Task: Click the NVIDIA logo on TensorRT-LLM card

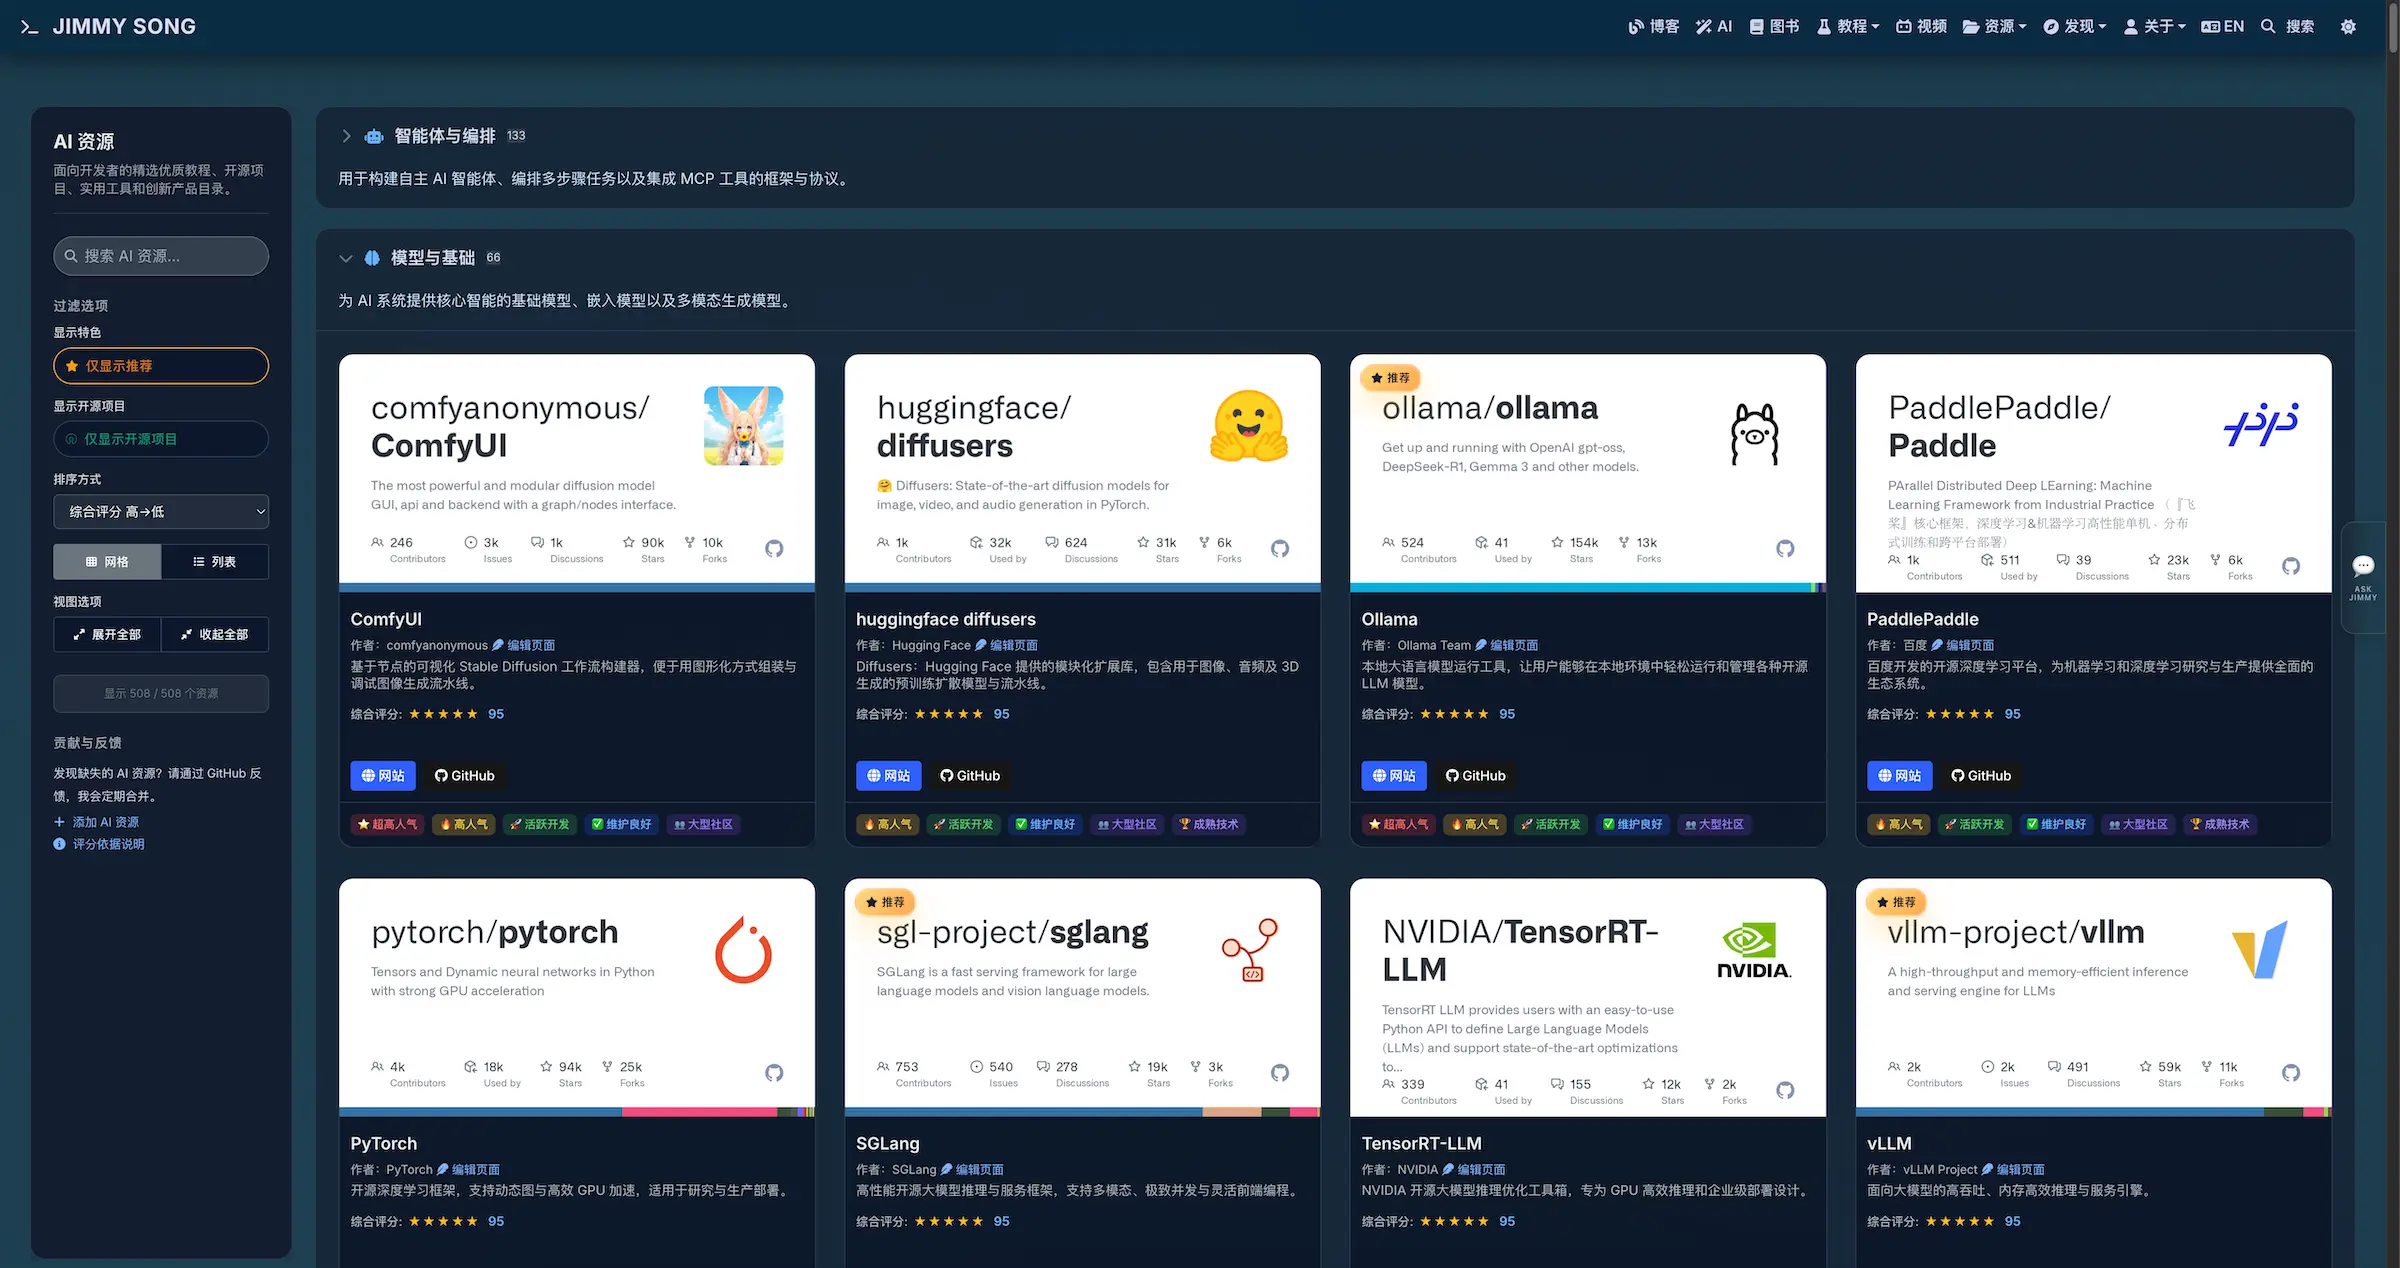Action: click(1753, 951)
